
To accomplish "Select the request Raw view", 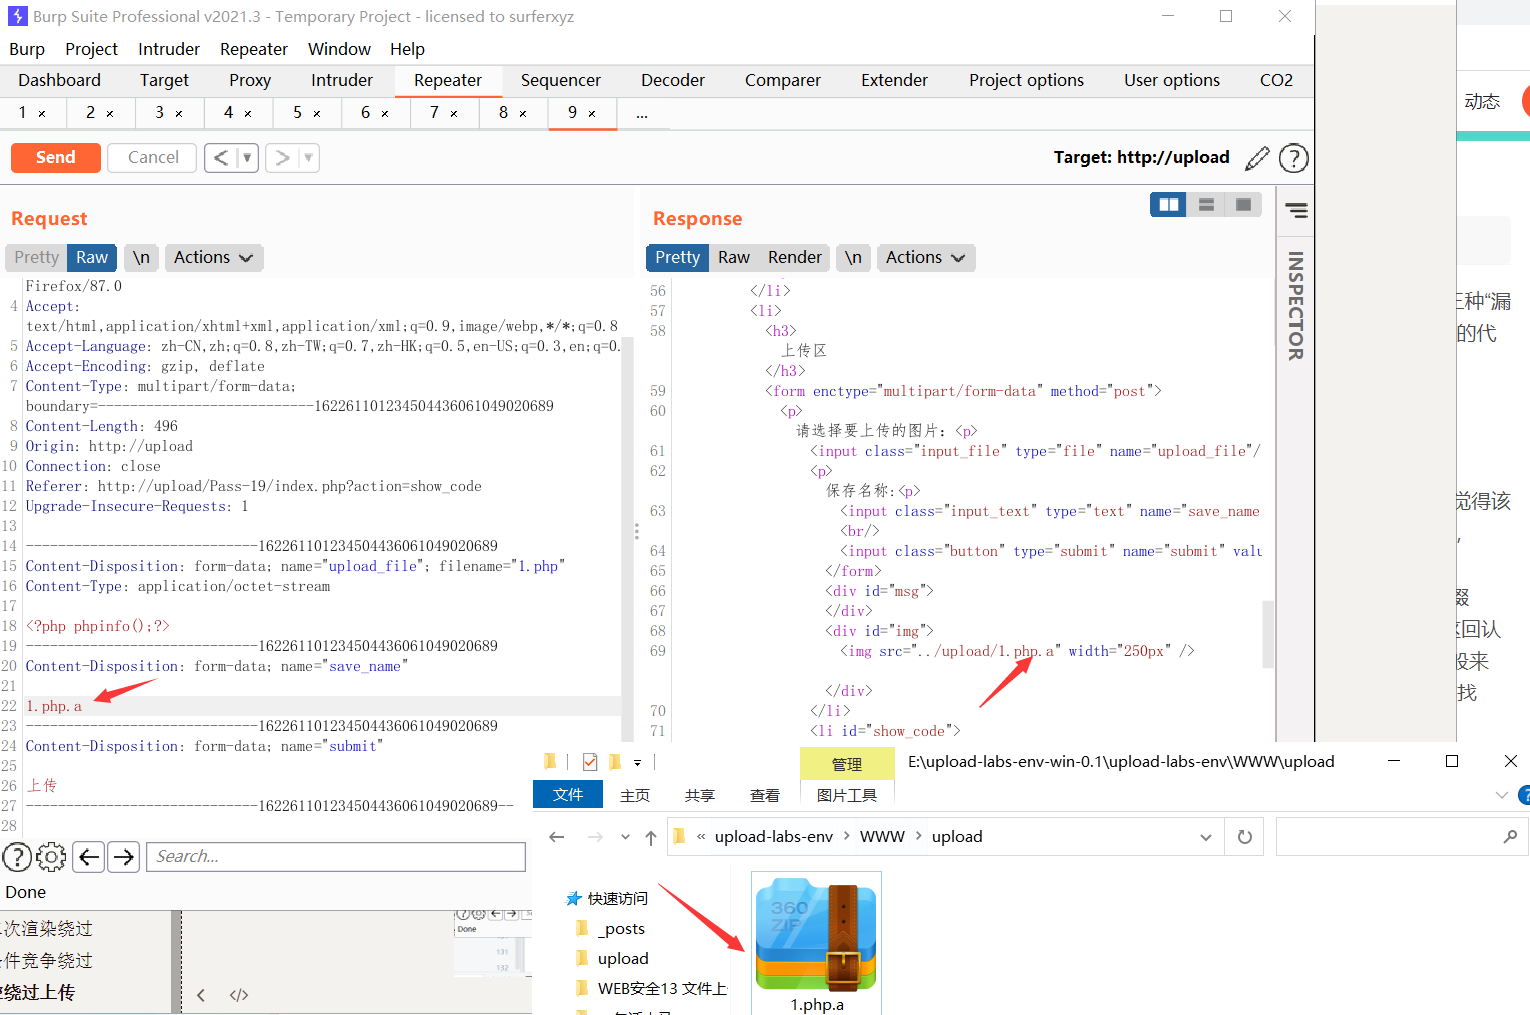I will point(92,257).
